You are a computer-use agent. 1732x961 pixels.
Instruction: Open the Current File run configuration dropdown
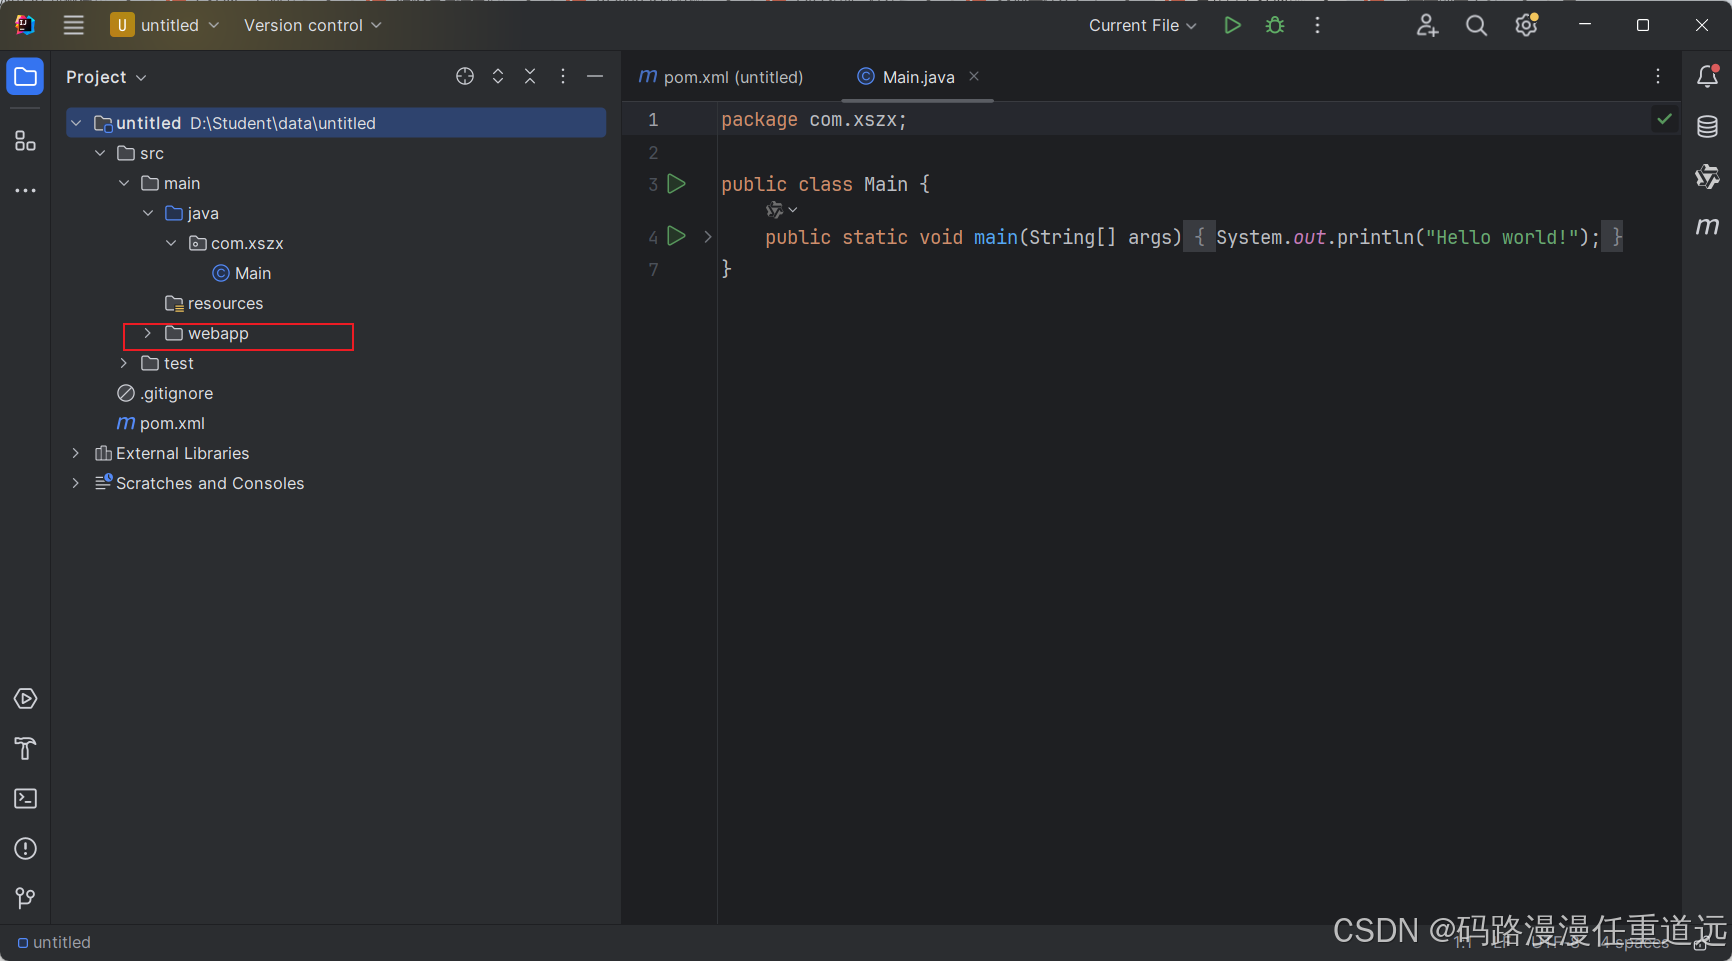tap(1142, 25)
